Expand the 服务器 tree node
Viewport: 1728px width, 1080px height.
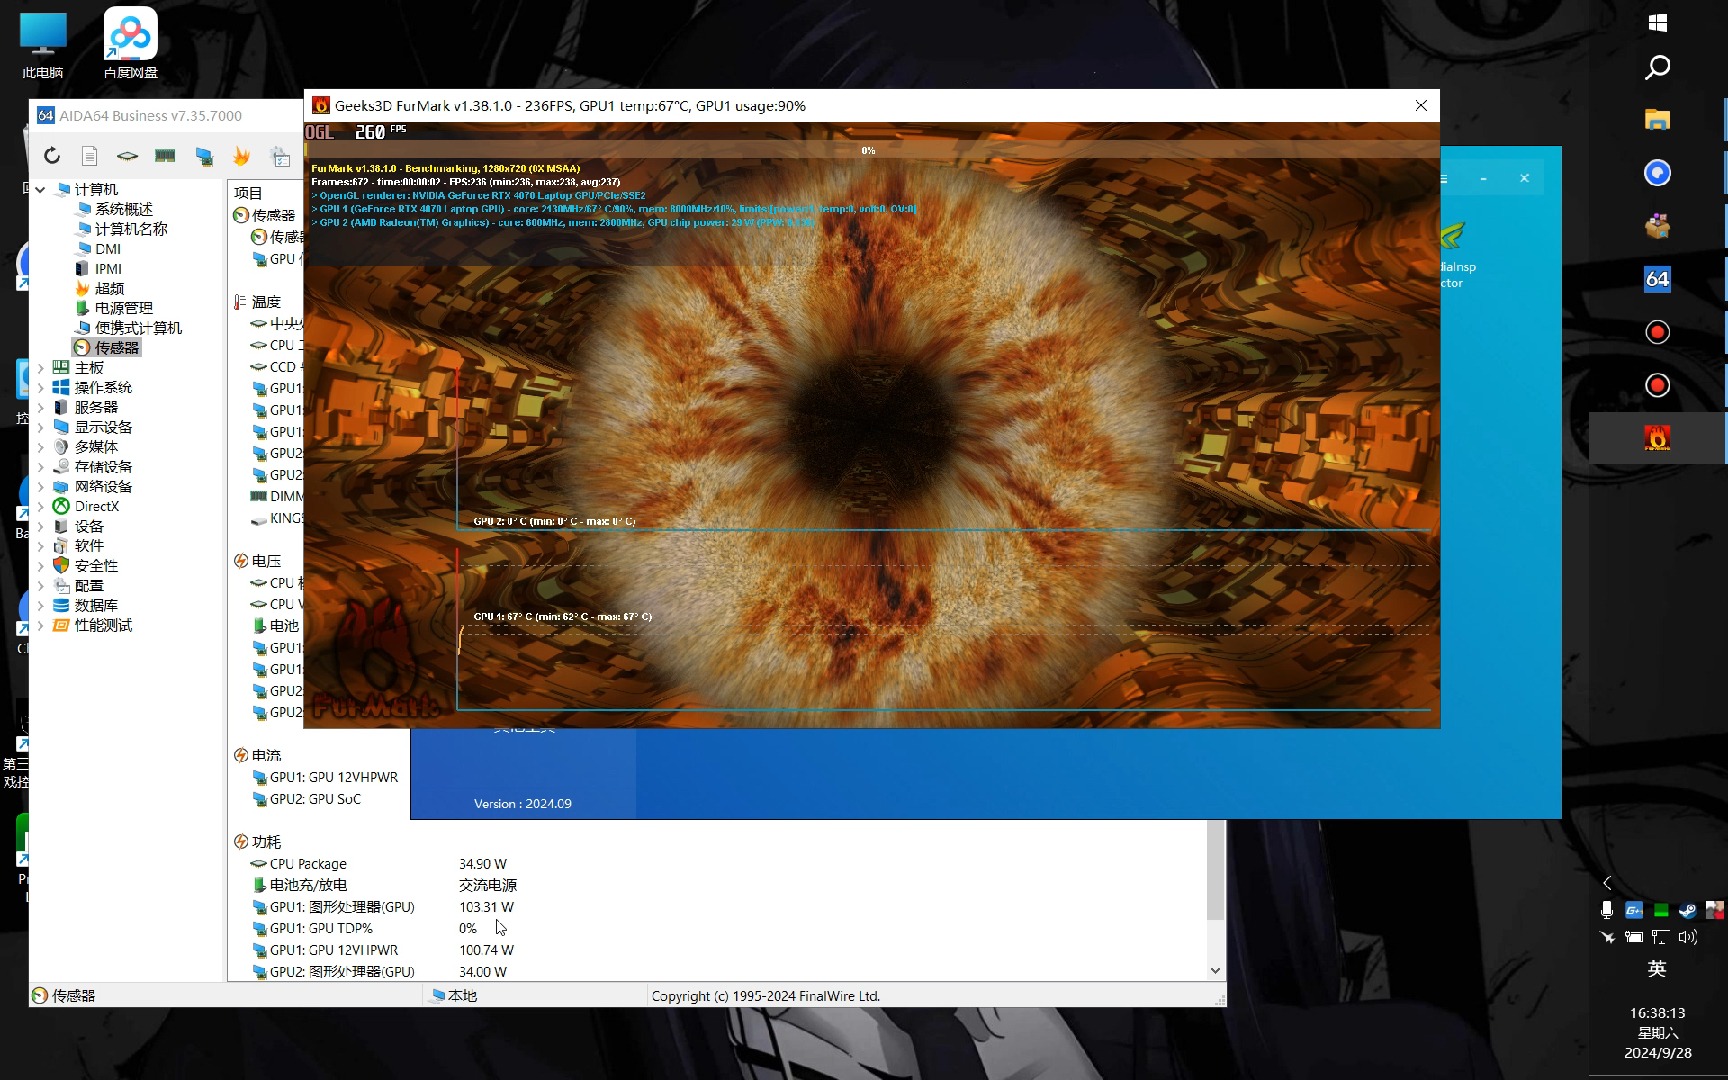[x=40, y=408]
